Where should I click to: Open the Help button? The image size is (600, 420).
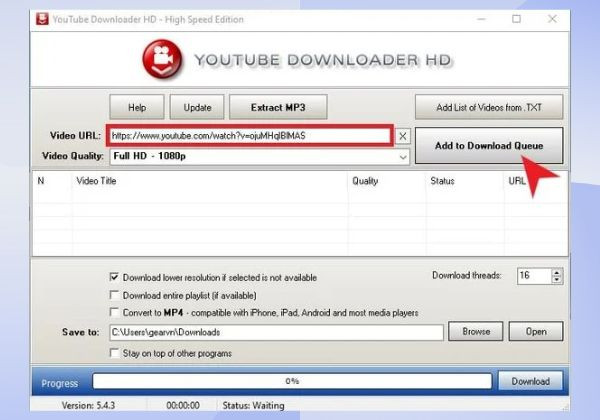[x=137, y=107]
